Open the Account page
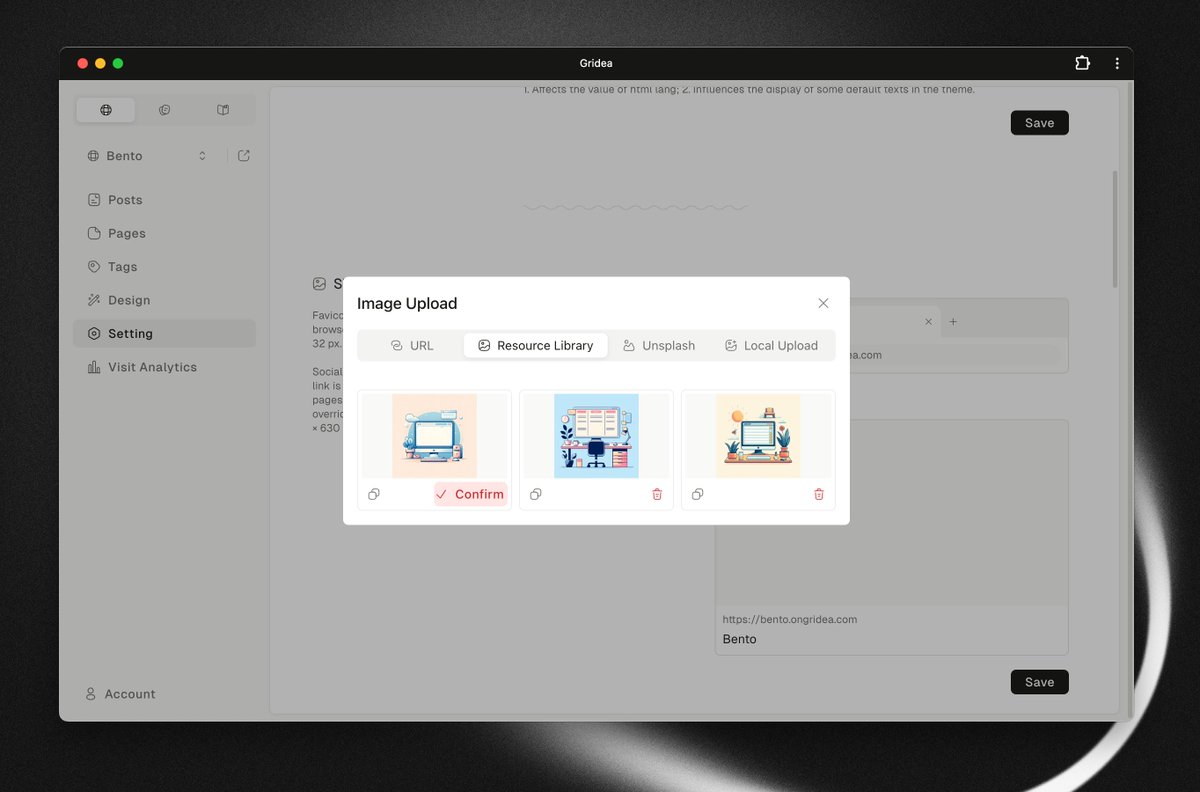This screenshot has height=792, width=1200. coord(120,694)
